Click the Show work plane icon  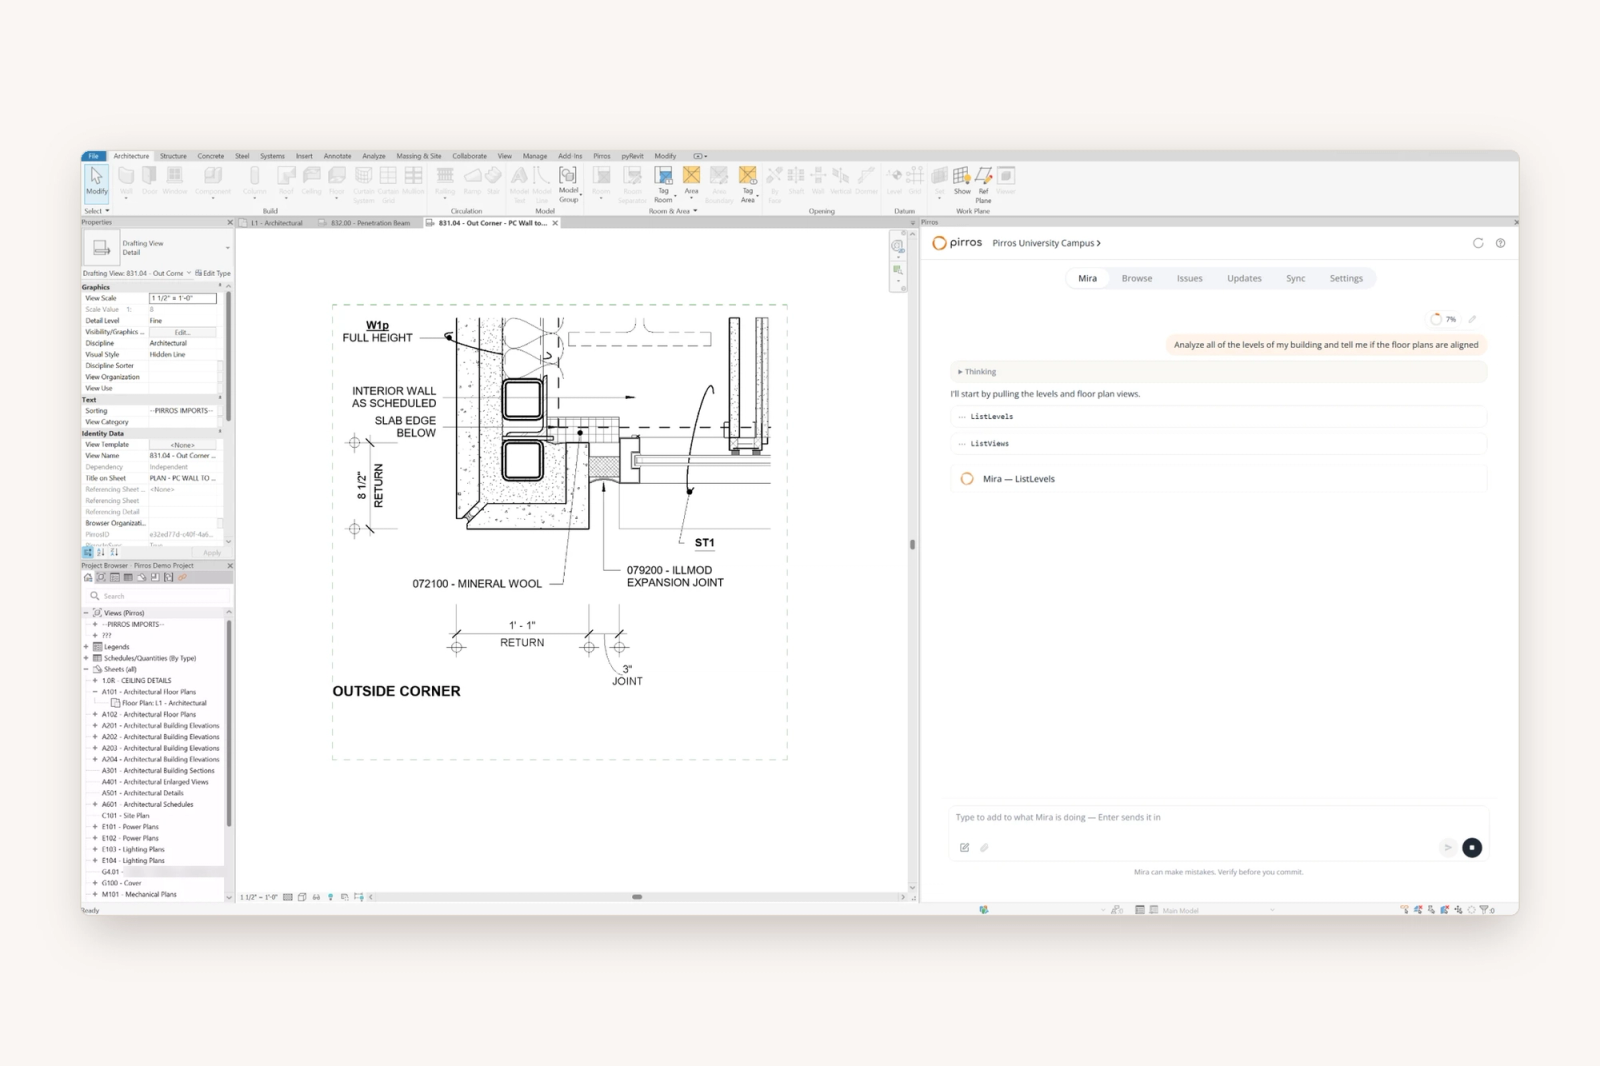[961, 181]
